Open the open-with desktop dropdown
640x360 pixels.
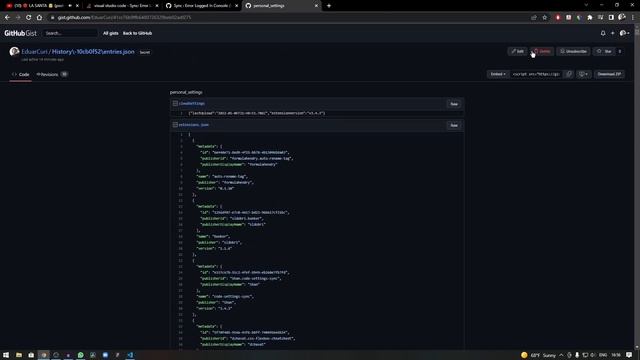(583, 74)
